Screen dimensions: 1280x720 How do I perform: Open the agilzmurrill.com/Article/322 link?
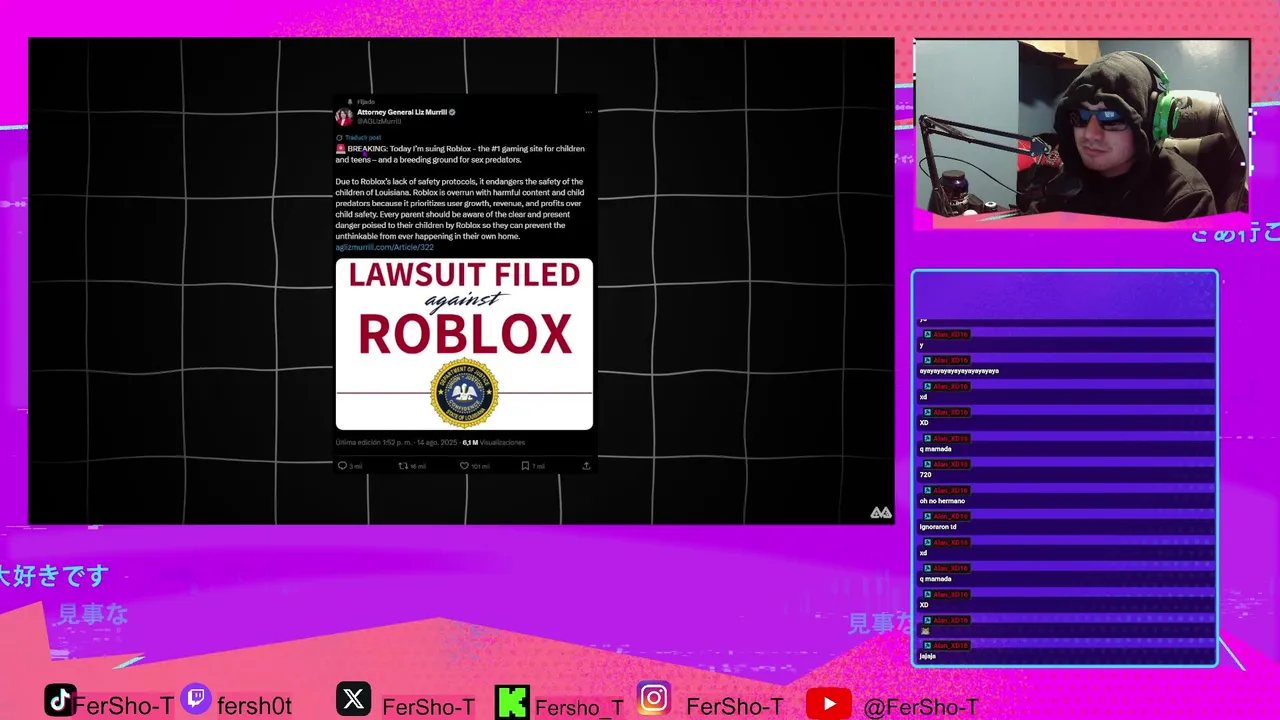coord(385,247)
